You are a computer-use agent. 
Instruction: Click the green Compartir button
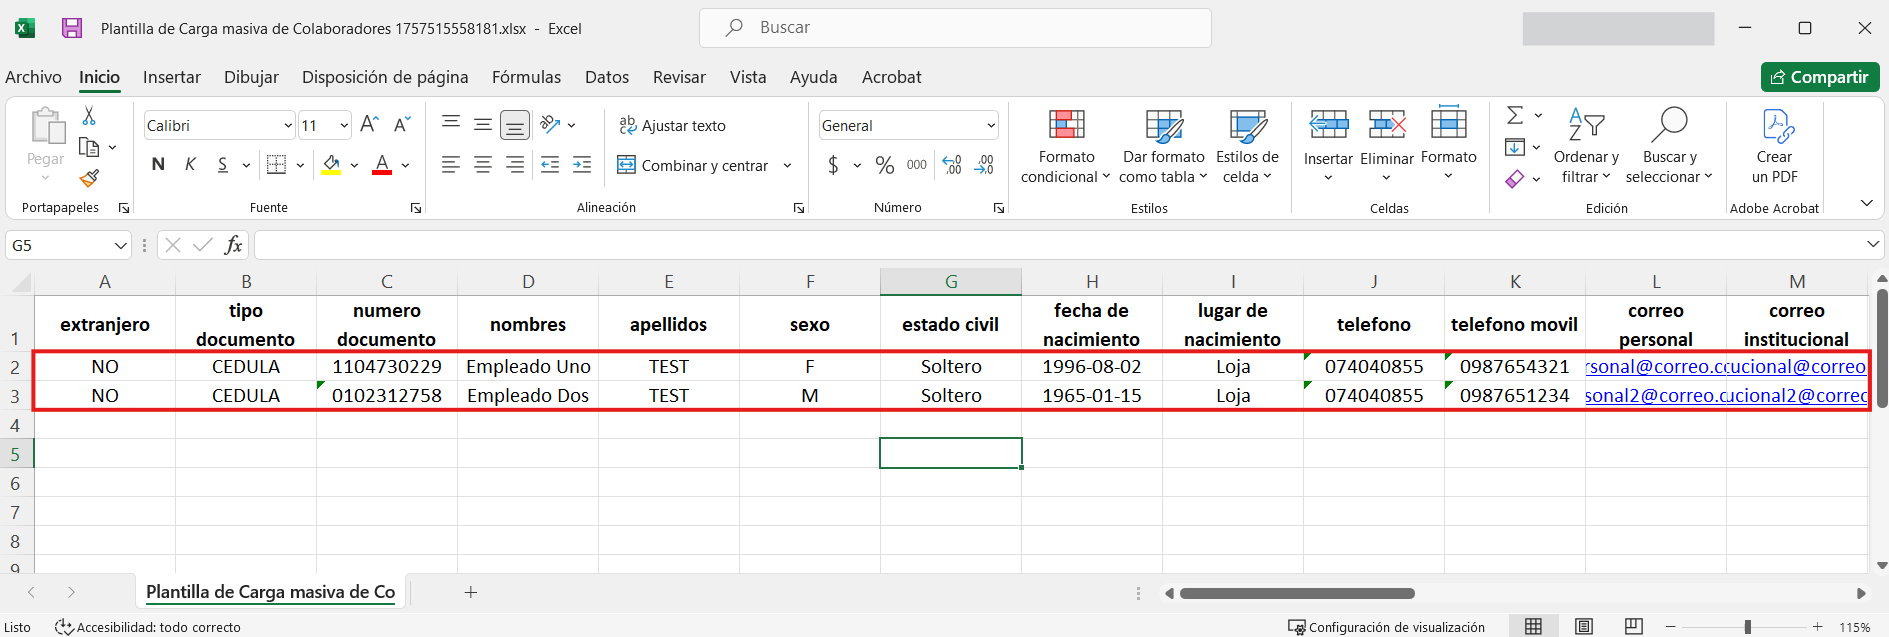point(1820,77)
